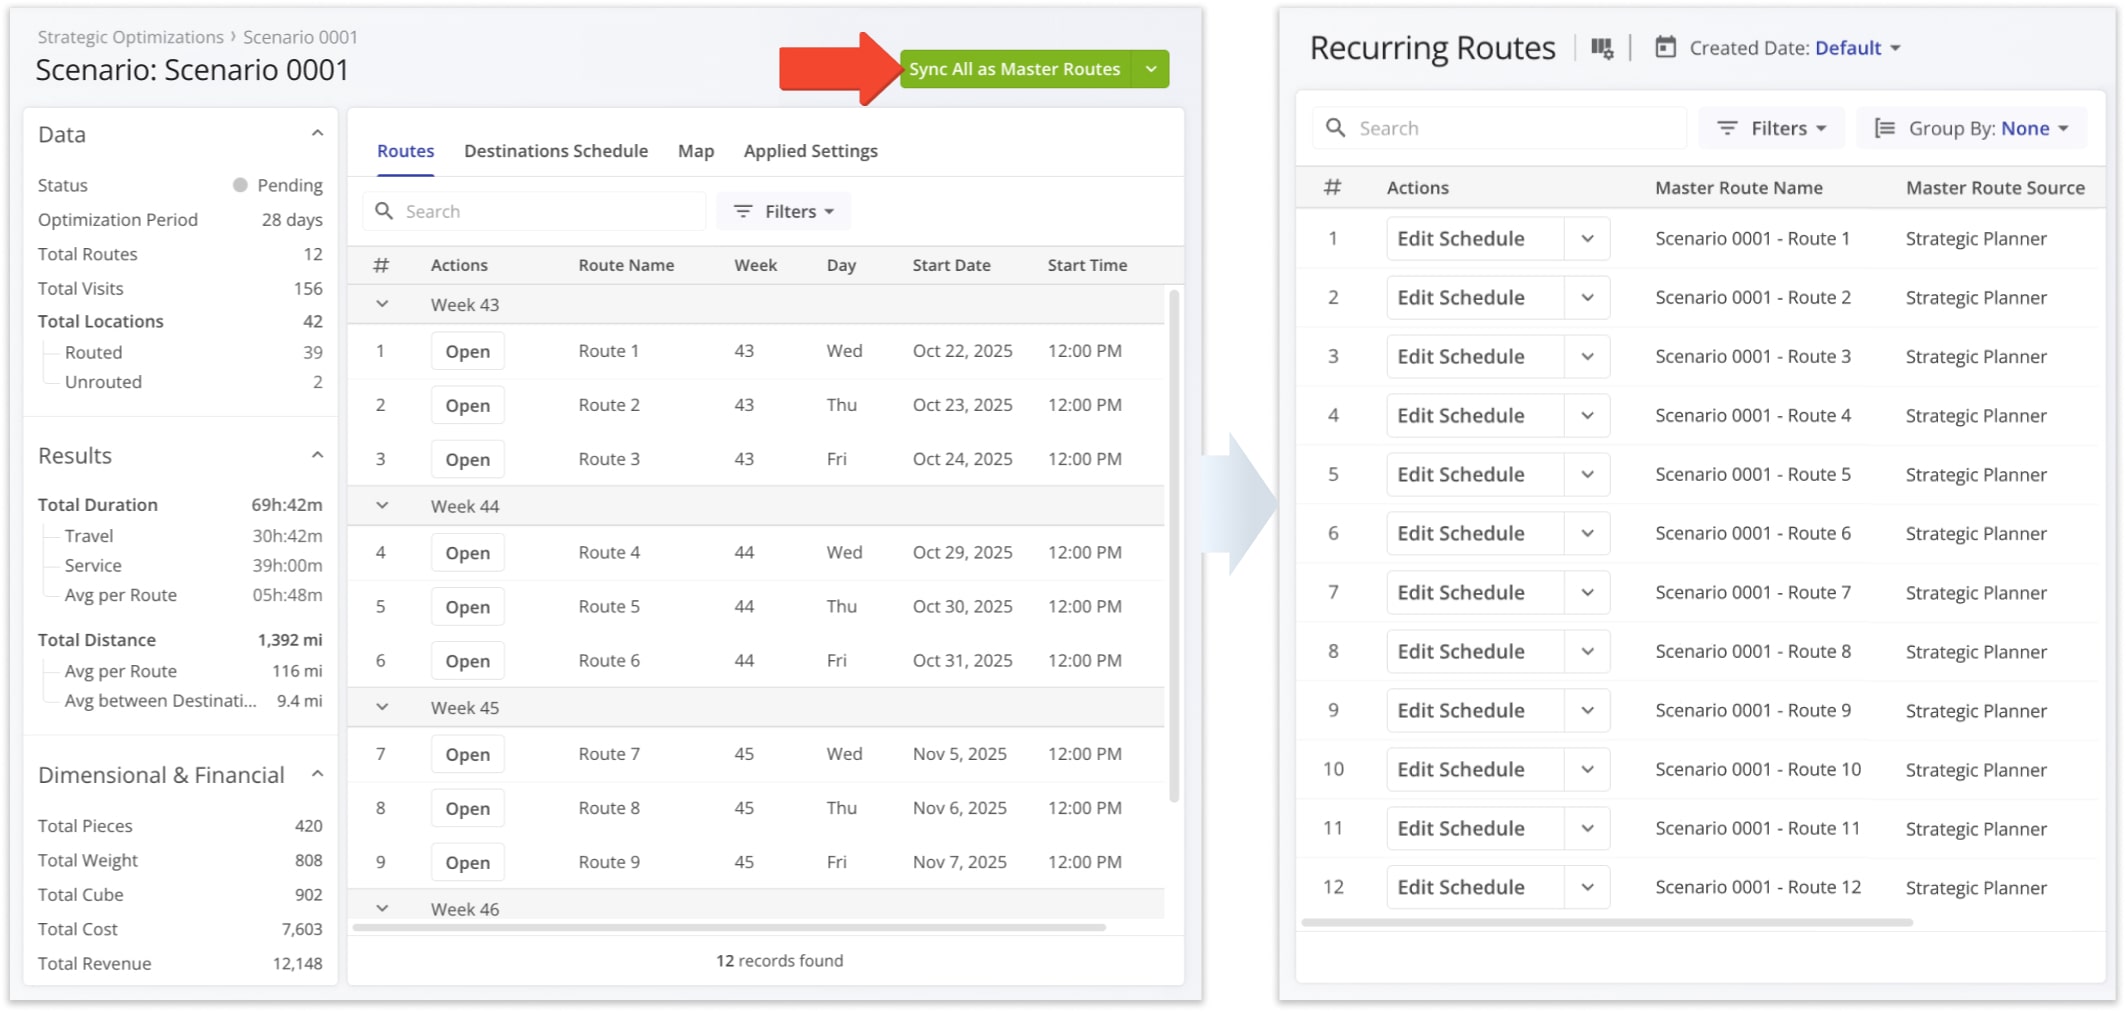
Task: Click Sync All as Master Routes button
Action: [x=1014, y=69]
